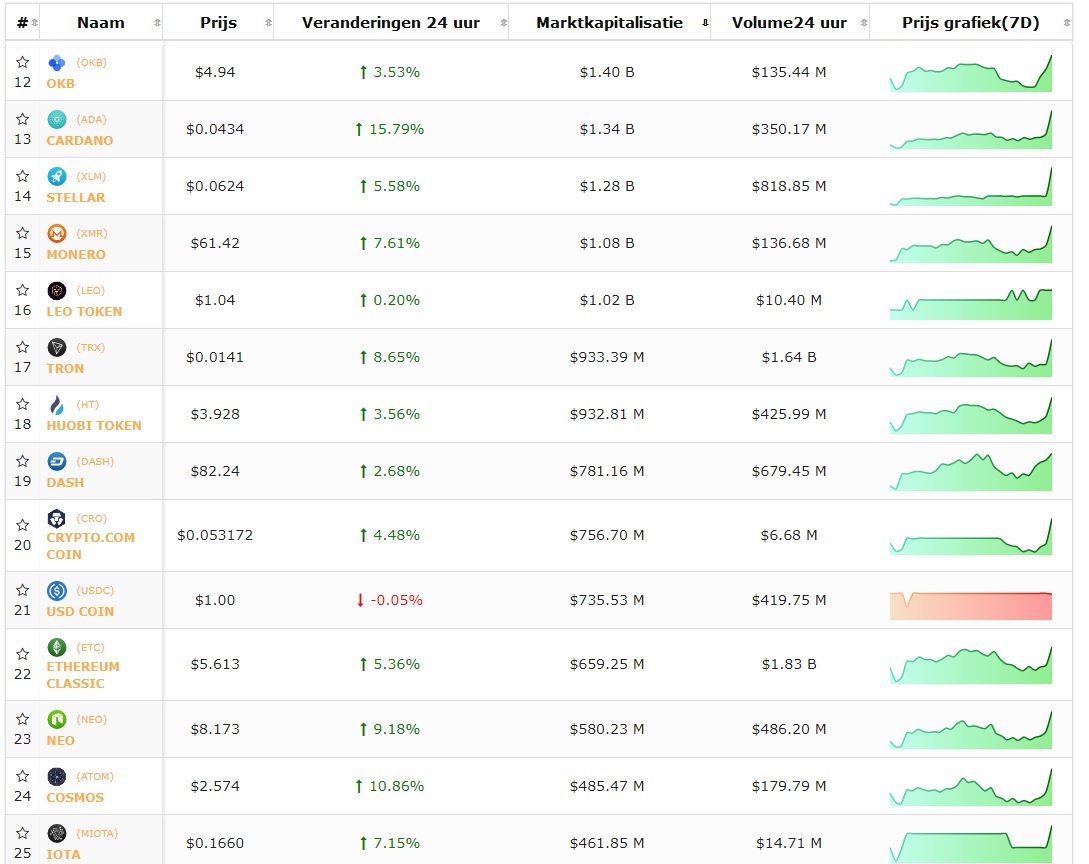Click the OKB coin logo icon
The width and height of the screenshot is (1089, 864).
[x=57, y=63]
